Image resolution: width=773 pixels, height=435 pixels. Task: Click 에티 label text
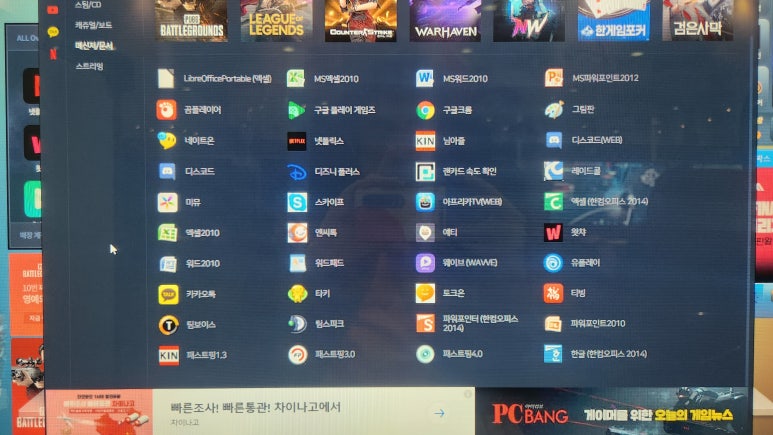tap(450, 232)
